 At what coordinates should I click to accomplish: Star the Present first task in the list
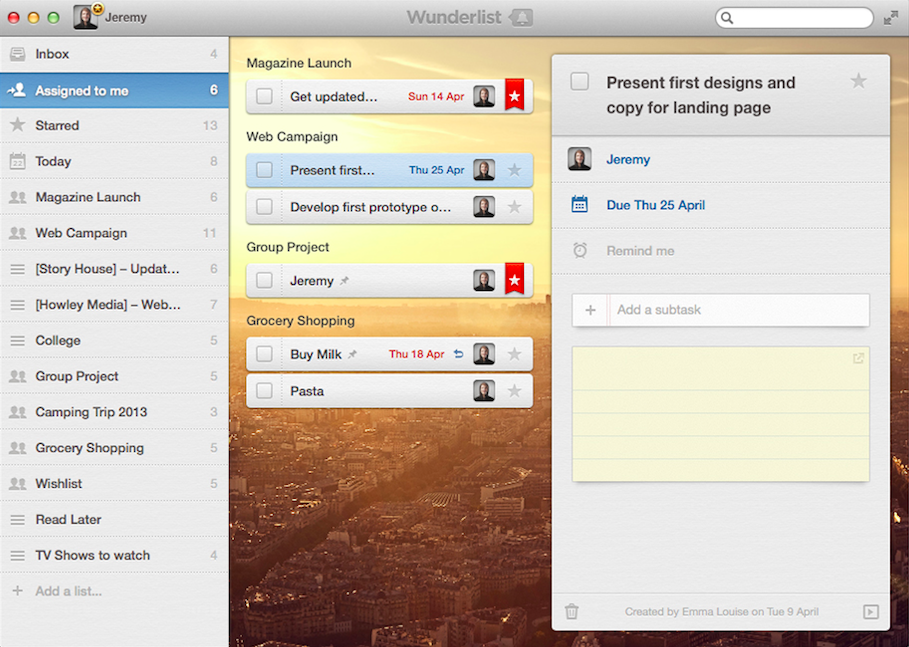coord(514,170)
